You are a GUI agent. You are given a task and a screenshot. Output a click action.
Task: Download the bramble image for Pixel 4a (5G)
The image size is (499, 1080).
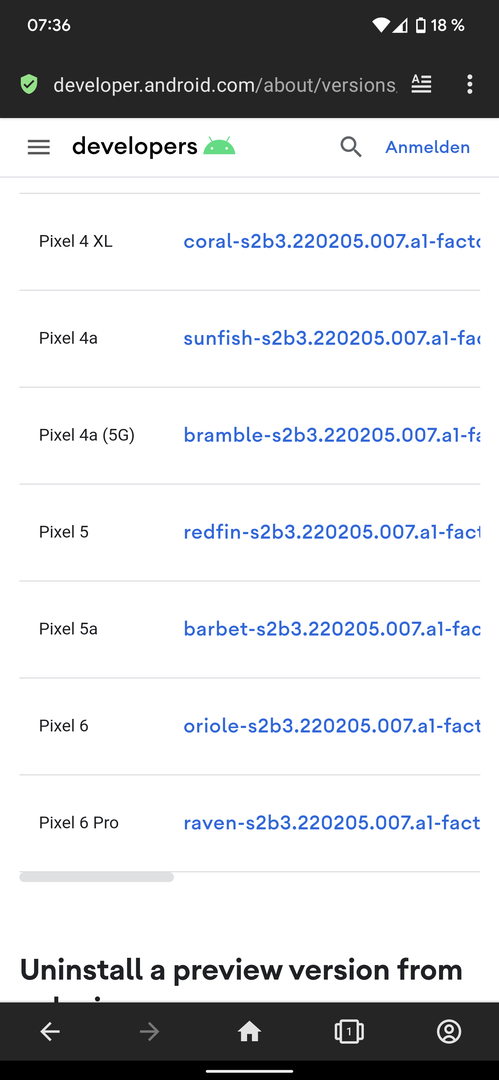(332, 435)
